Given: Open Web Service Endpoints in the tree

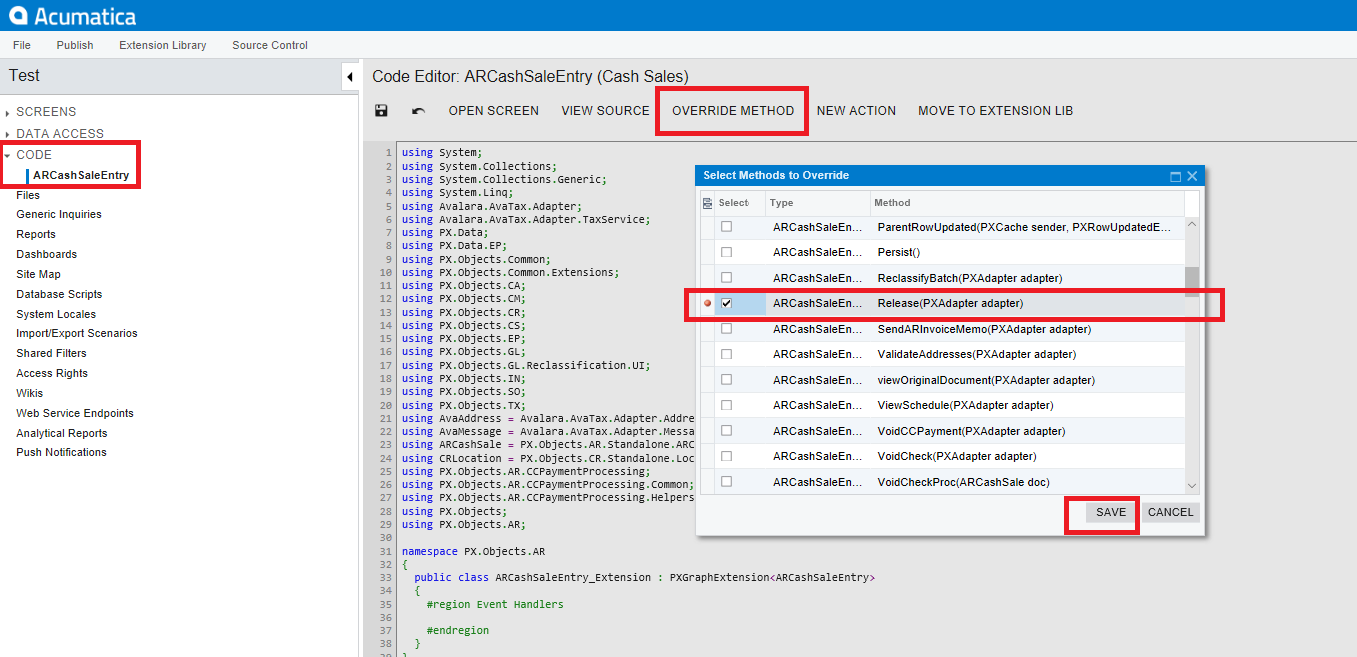Looking at the screenshot, I should tap(75, 413).
